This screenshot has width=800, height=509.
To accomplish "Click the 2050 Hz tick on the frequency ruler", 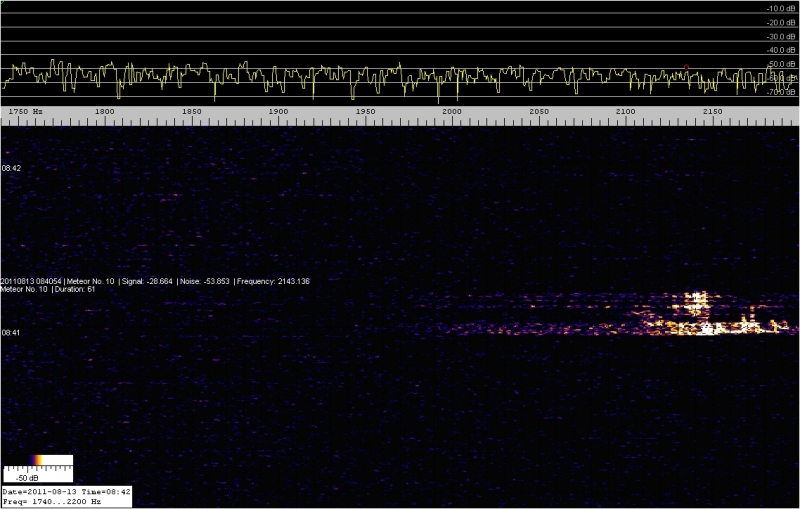I will (x=539, y=111).
